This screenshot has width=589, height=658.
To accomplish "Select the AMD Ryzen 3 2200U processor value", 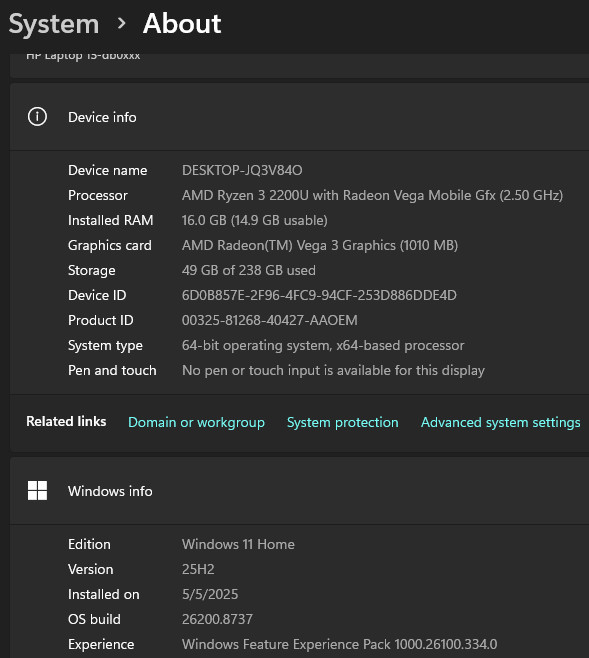I will (x=372, y=195).
